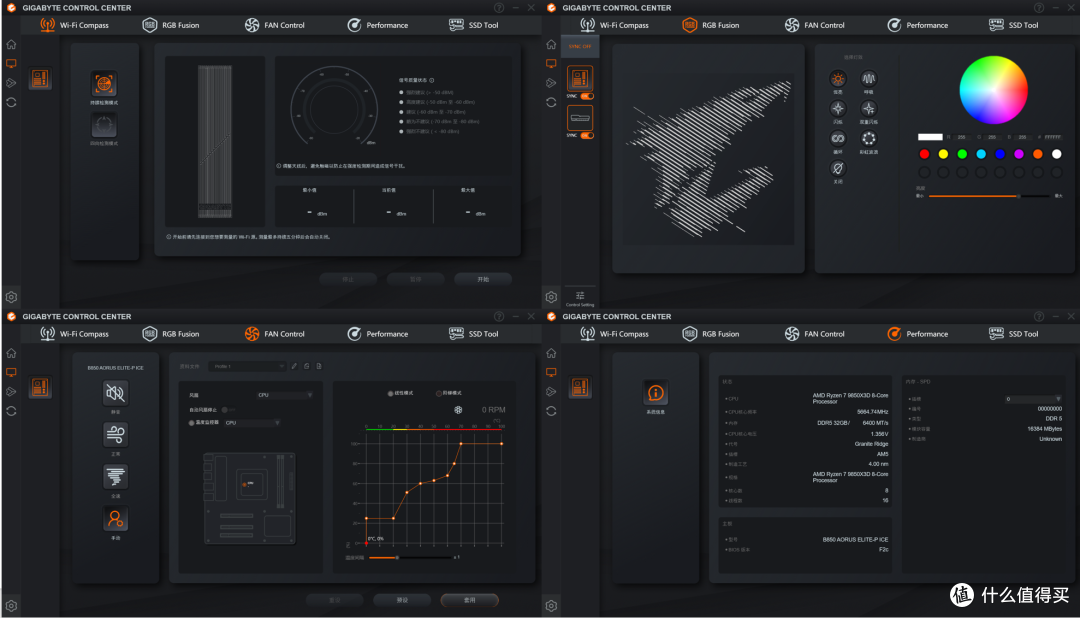Screen dimensions: 1080x618
Task: Click the greyed pause button in Wi-Fi Compass window
Action: pyautogui.click(x=415, y=279)
